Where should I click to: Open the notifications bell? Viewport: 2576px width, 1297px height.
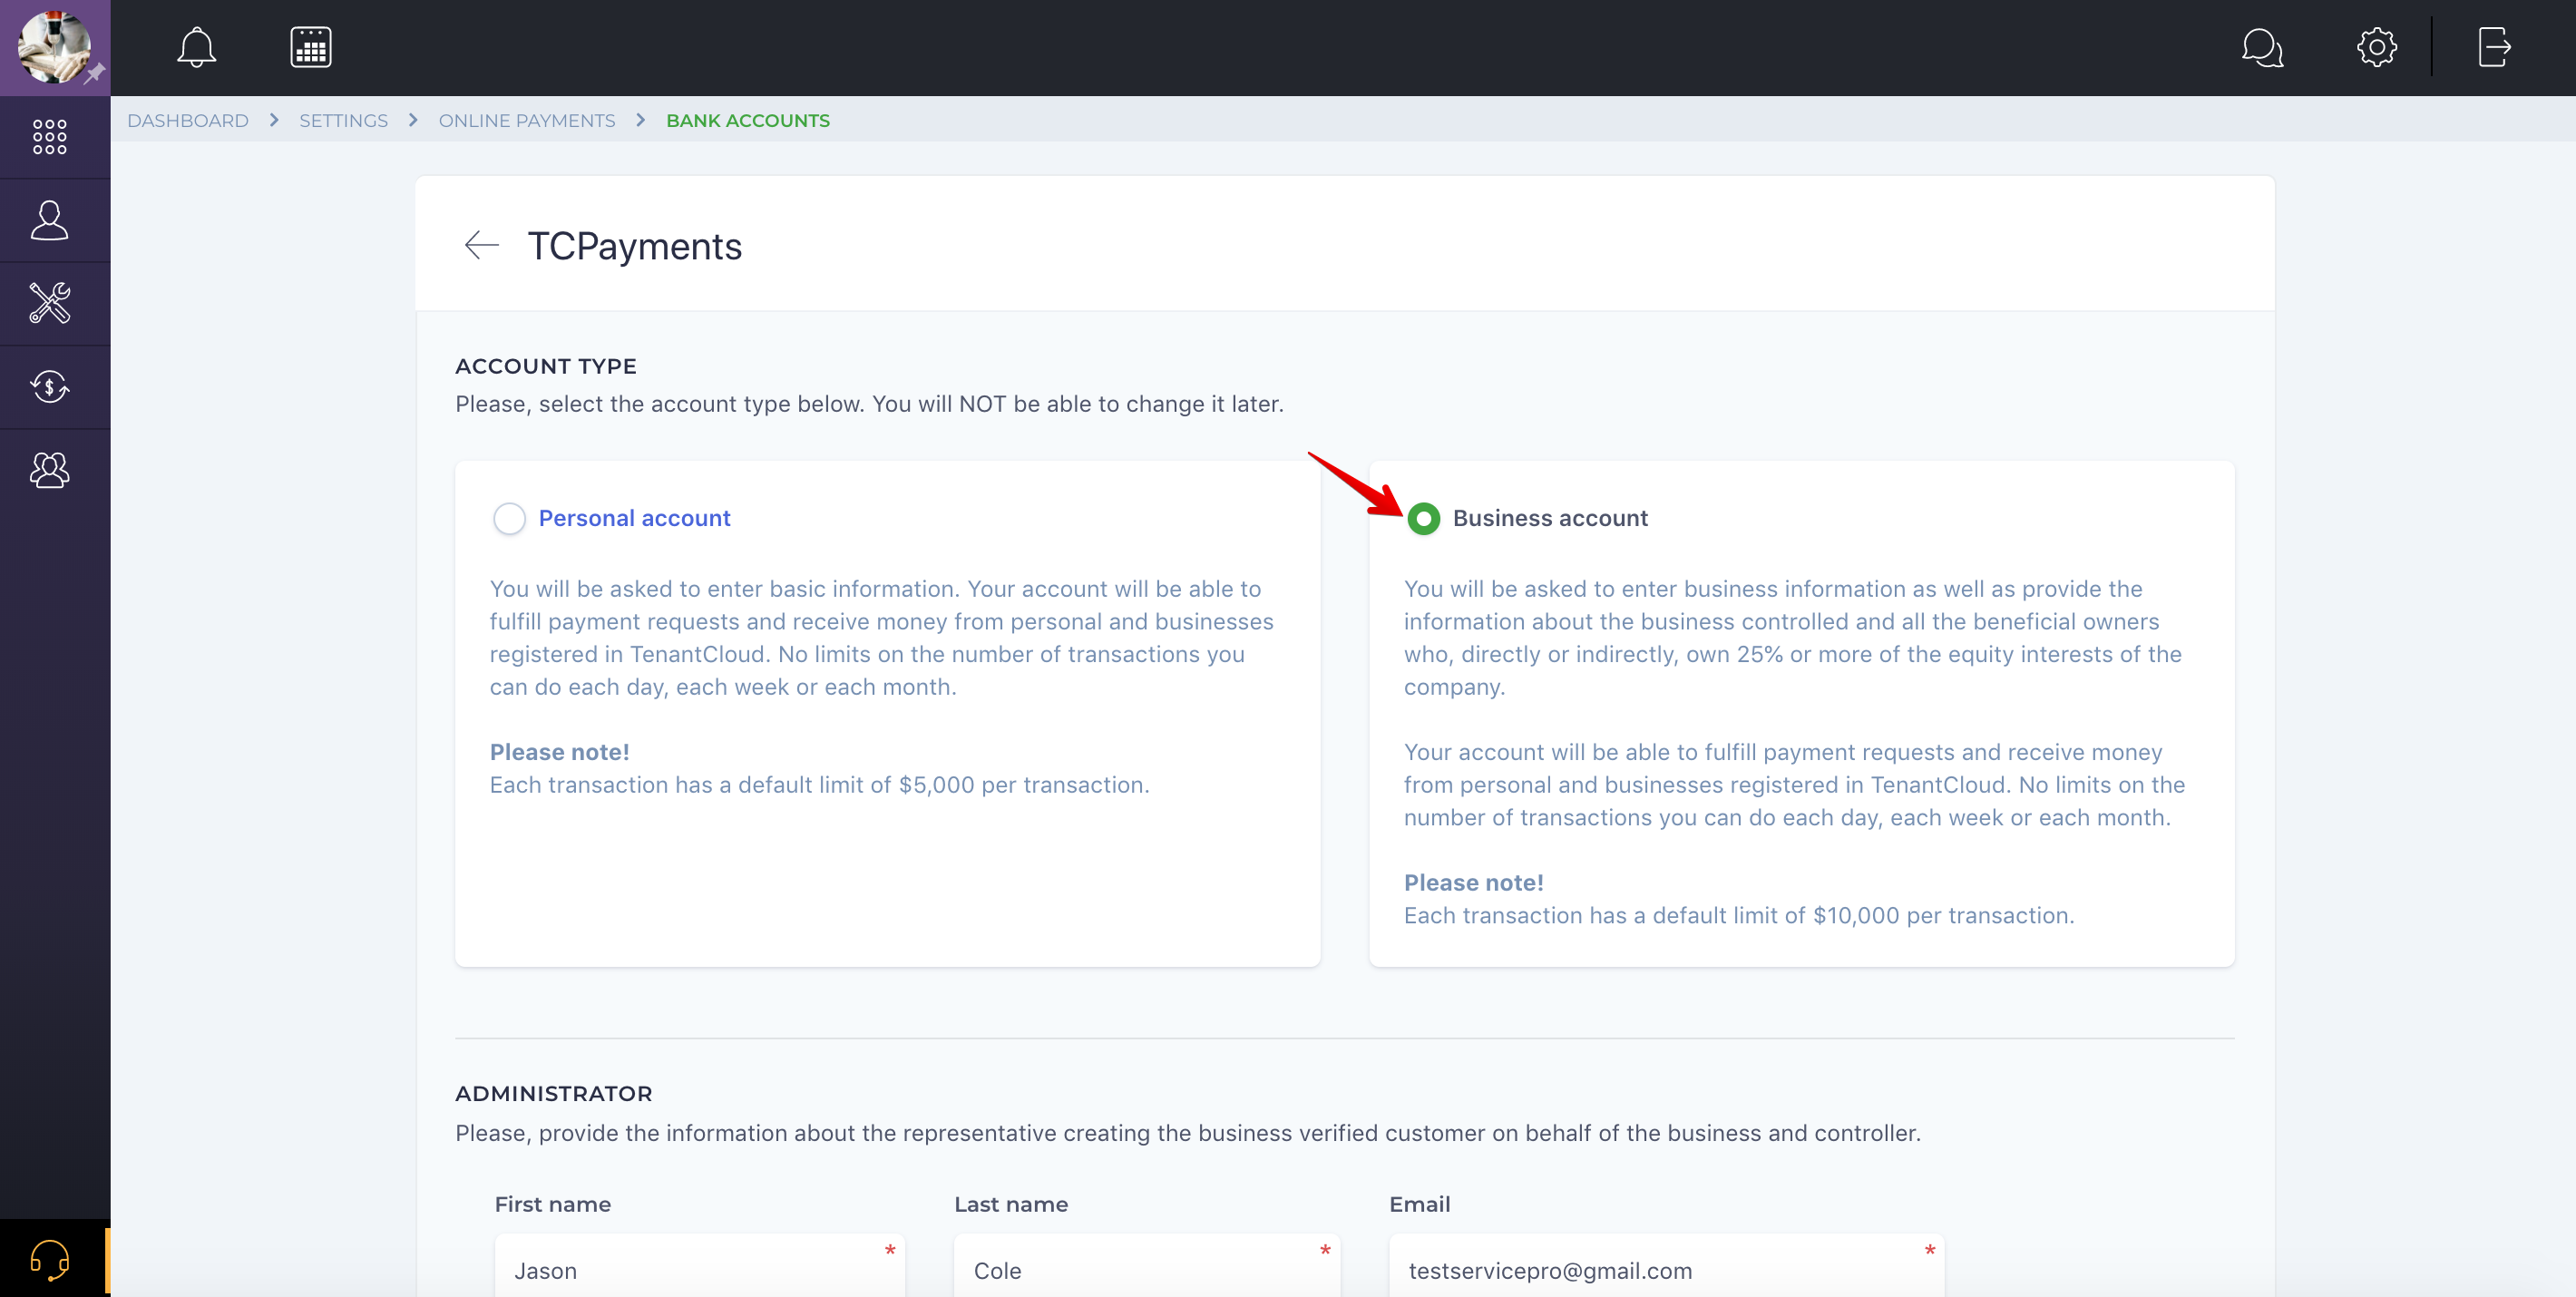coord(196,47)
